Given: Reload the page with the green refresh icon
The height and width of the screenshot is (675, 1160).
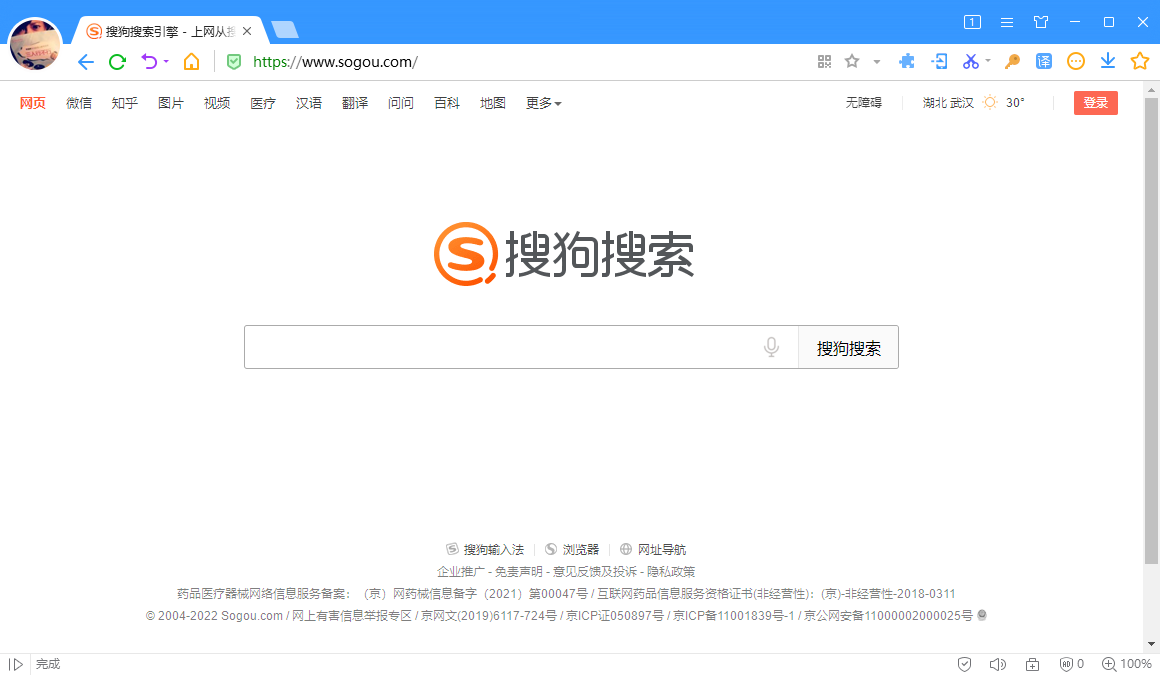Looking at the screenshot, I should tap(118, 62).
